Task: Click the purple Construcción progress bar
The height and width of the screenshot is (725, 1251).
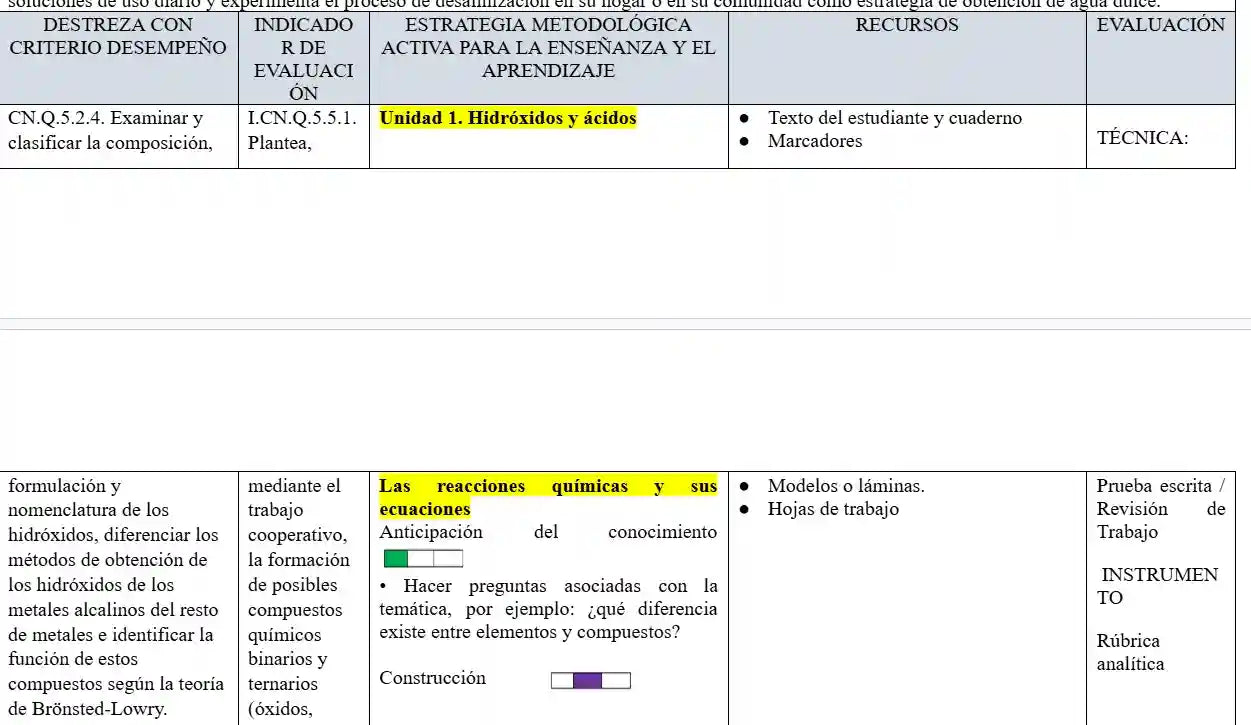Action: 590,681
